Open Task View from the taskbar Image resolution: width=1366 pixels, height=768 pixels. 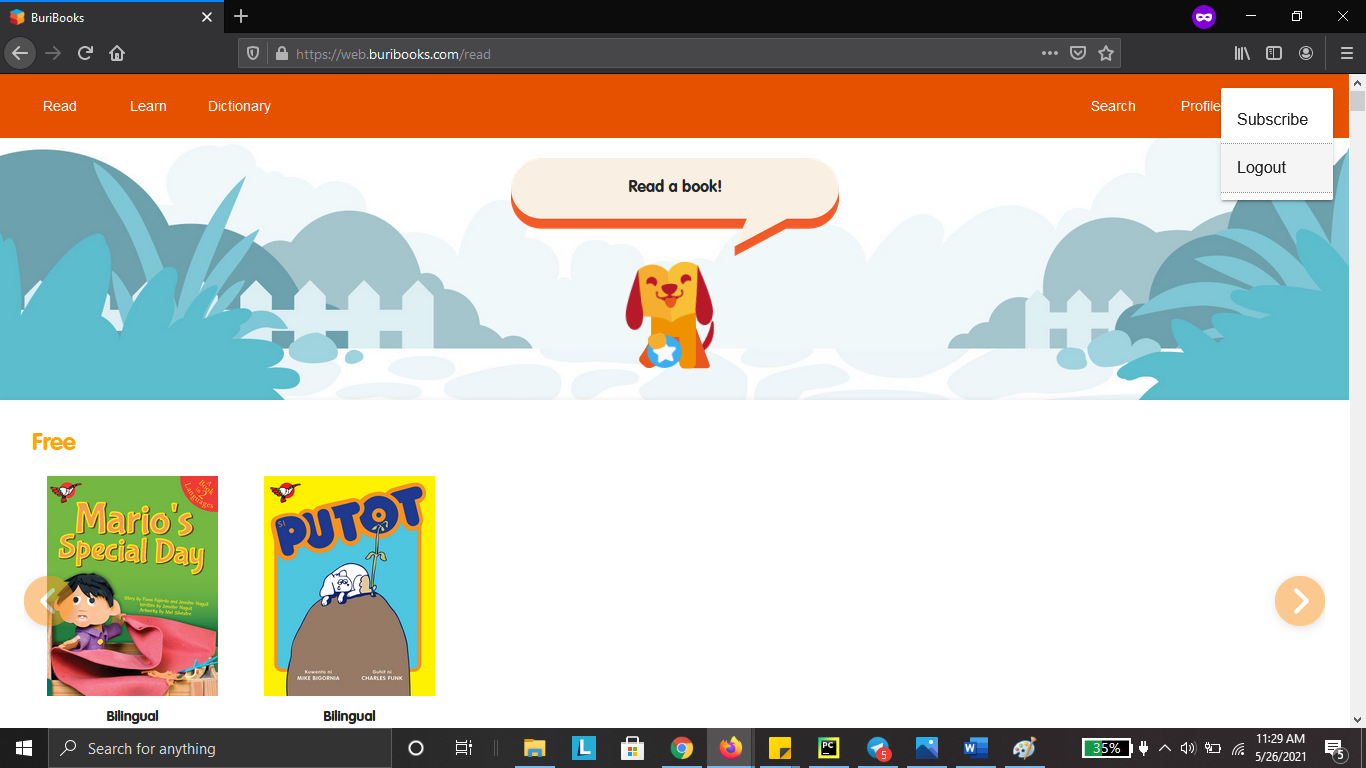[464, 748]
